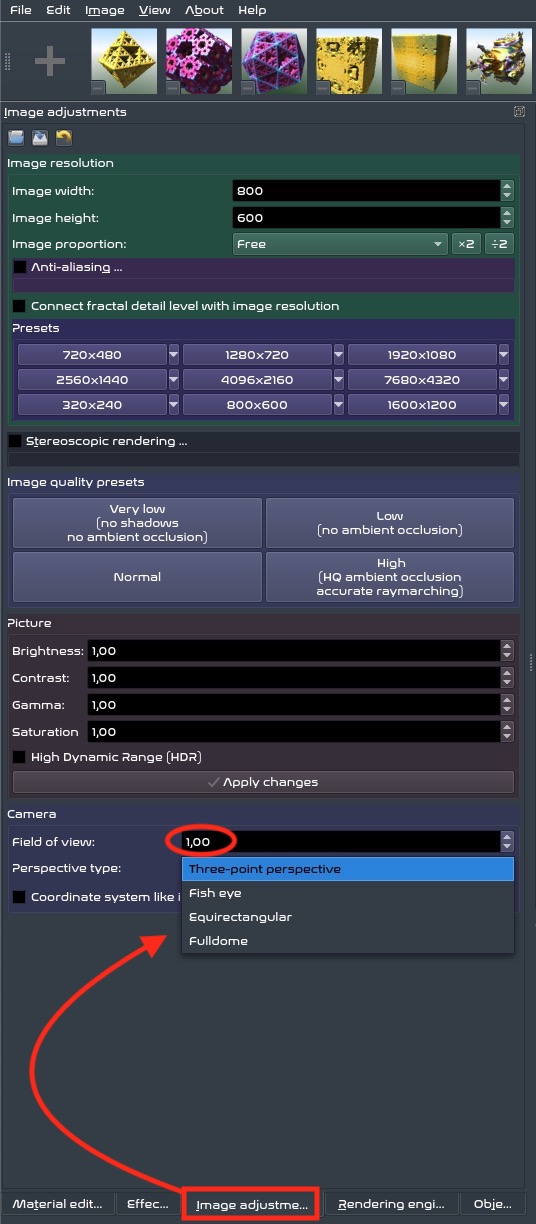Enable High Dynamic Range (HDR)

tap(19, 757)
